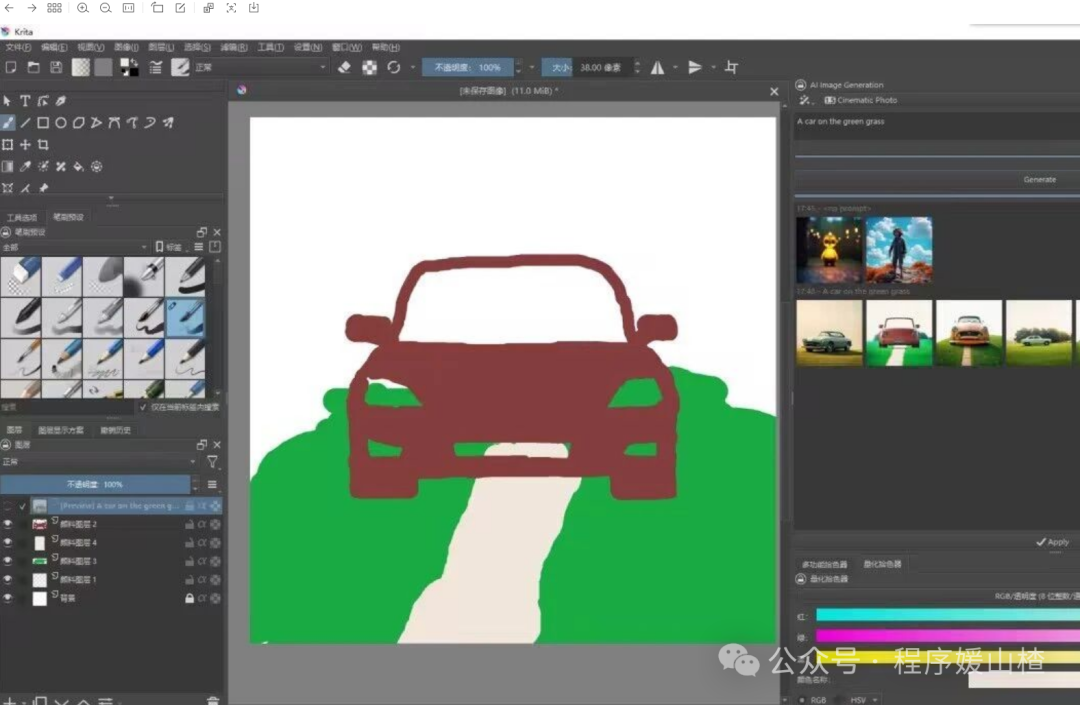Toggle the preserve alpha checkerboard icon

(x=370, y=67)
